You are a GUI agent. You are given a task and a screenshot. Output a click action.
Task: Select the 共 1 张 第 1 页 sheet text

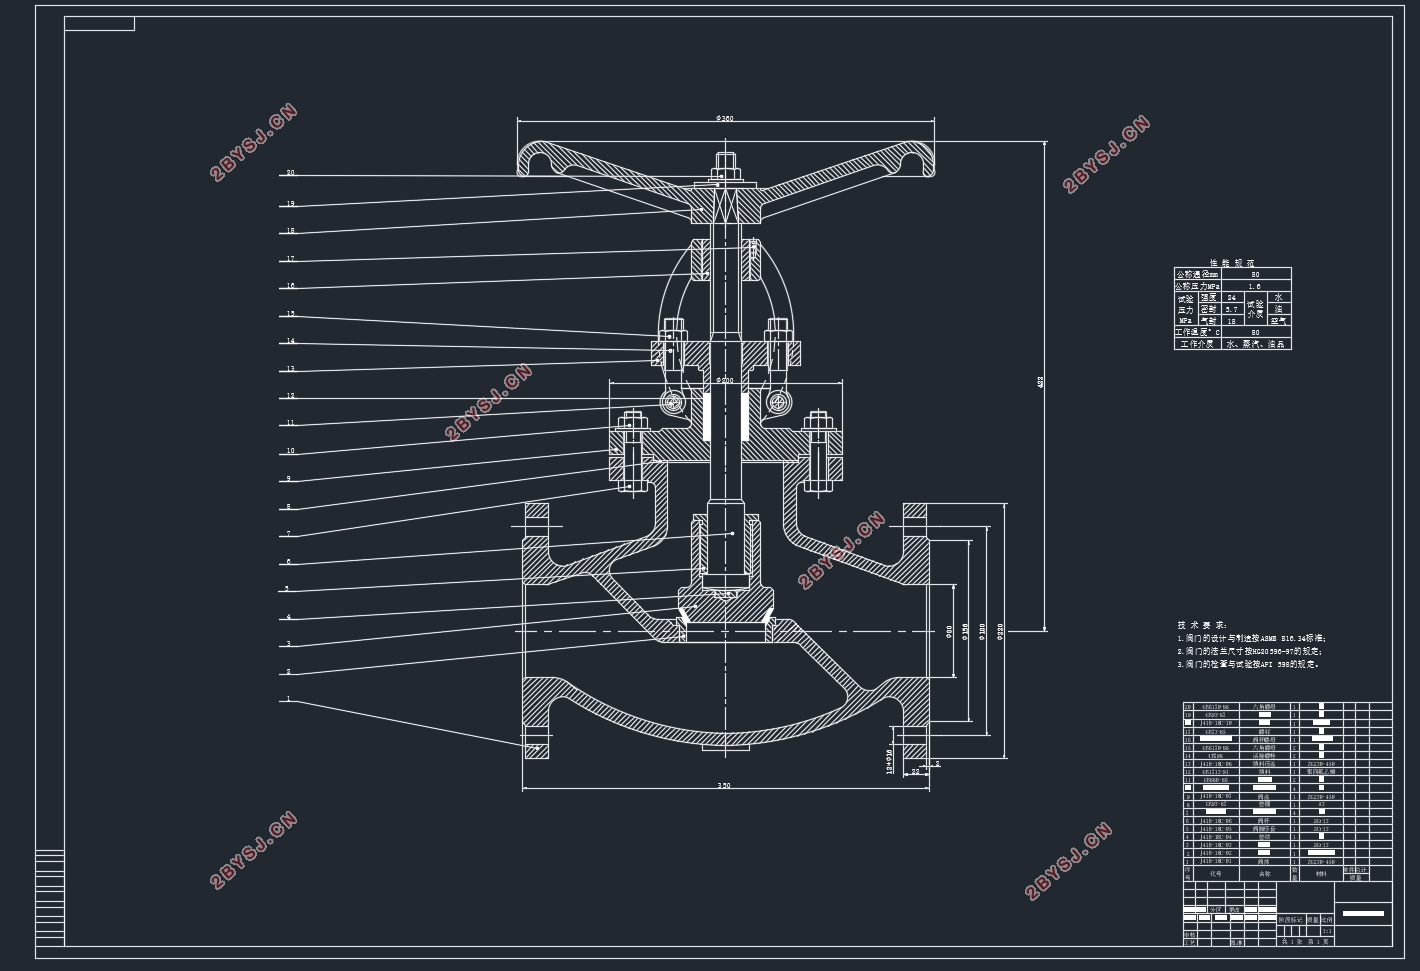coord(1305,941)
